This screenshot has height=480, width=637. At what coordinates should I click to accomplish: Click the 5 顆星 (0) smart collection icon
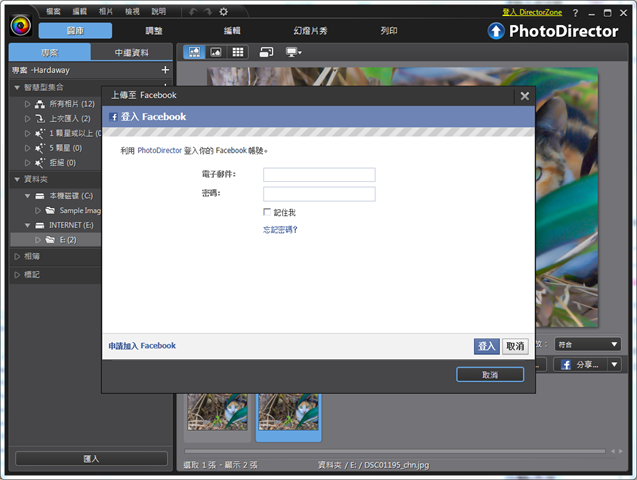coord(39,148)
